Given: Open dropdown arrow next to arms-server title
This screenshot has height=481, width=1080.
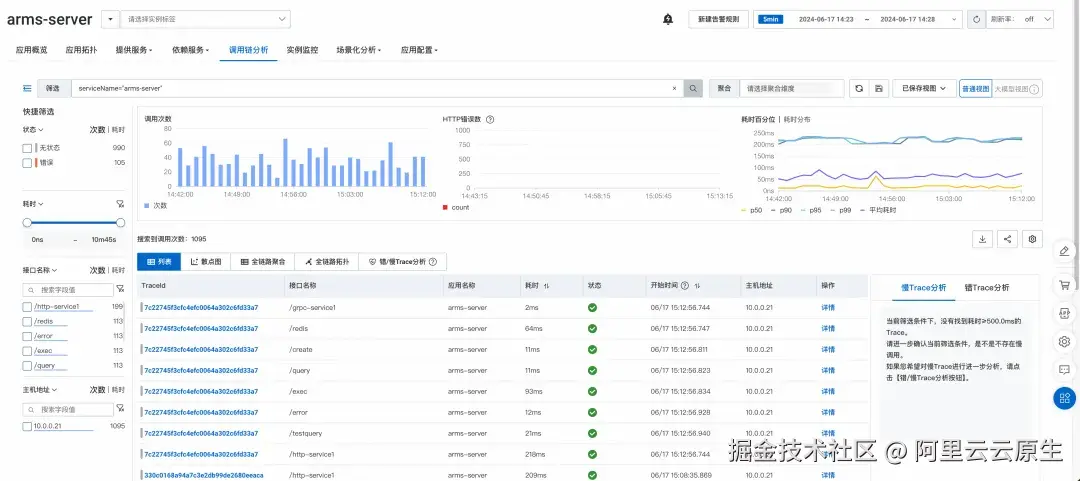Looking at the screenshot, I should pyautogui.click(x=110, y=19).
